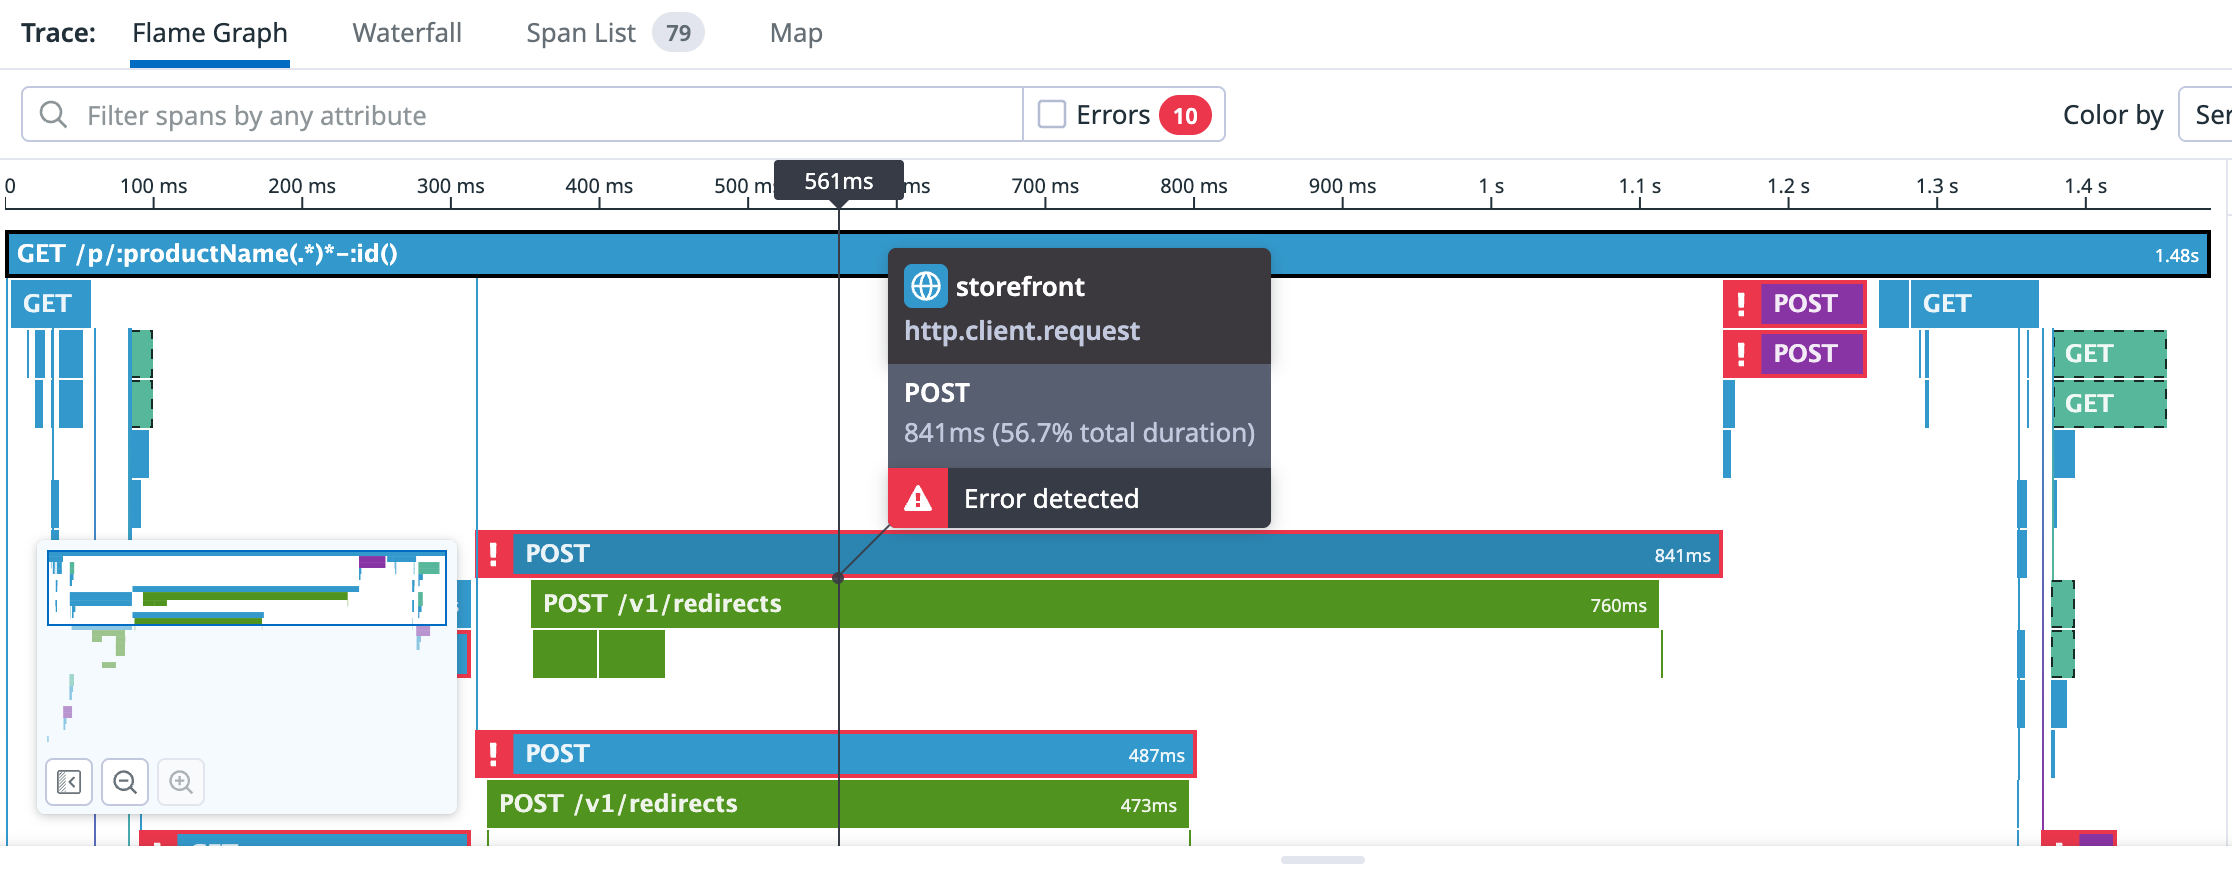Click the horizontal scrollbar handle at bottom

tap(1322, 860)
